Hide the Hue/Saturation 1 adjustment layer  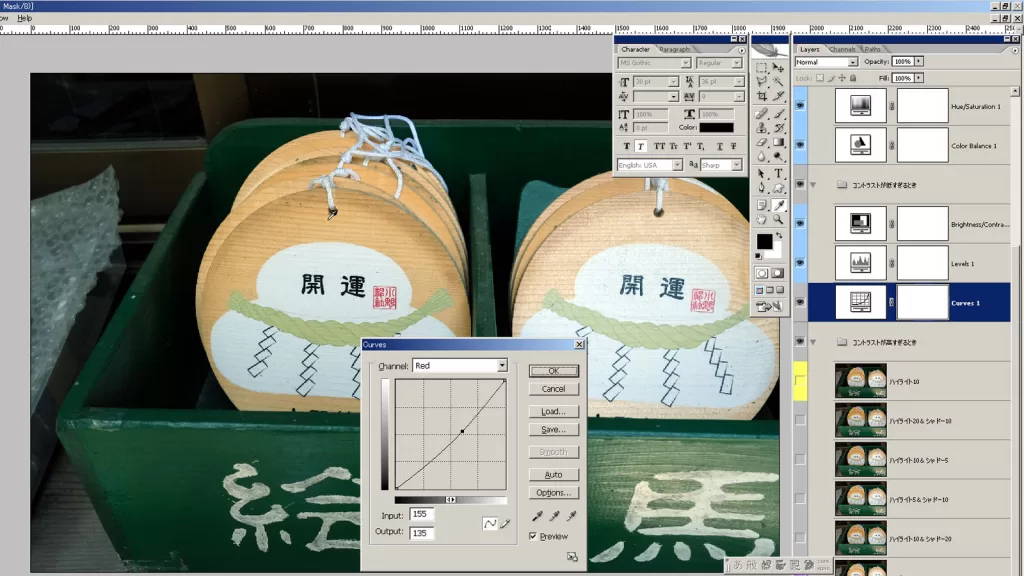pyautogui.click(x=798, y=105)
